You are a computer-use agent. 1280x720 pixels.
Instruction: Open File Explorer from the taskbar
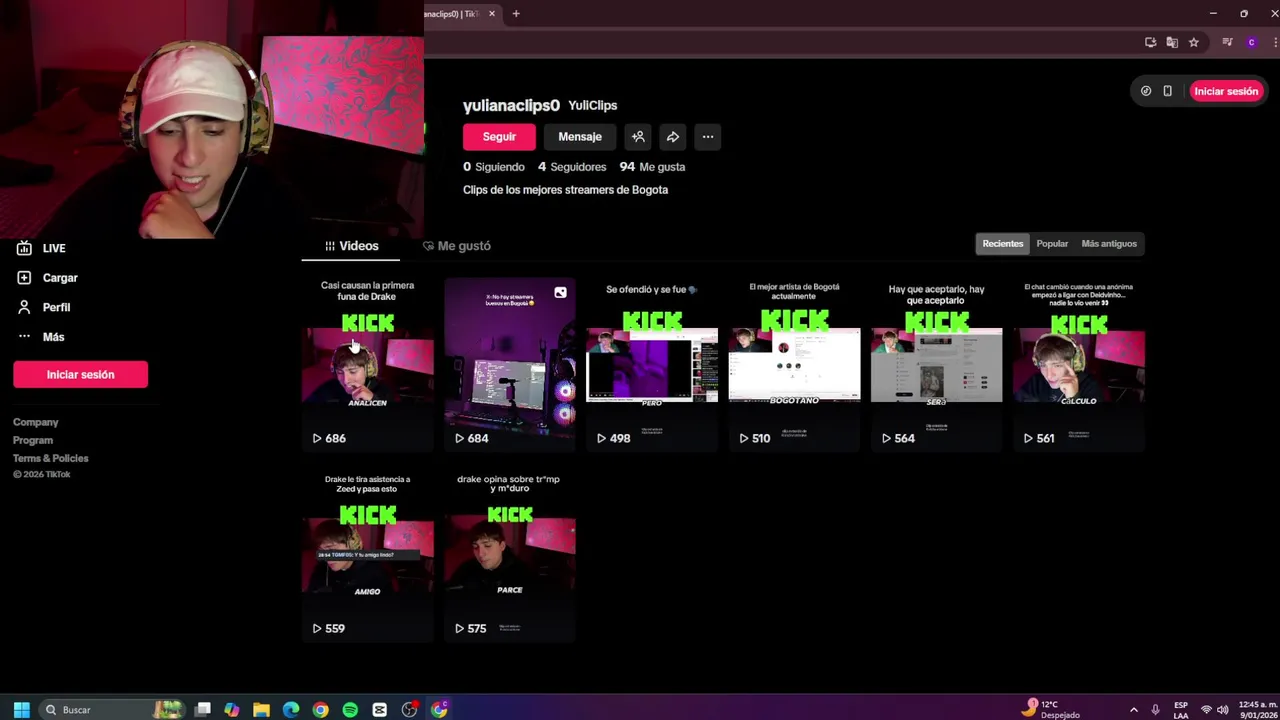pyautogui.click(x=261, y=709)
